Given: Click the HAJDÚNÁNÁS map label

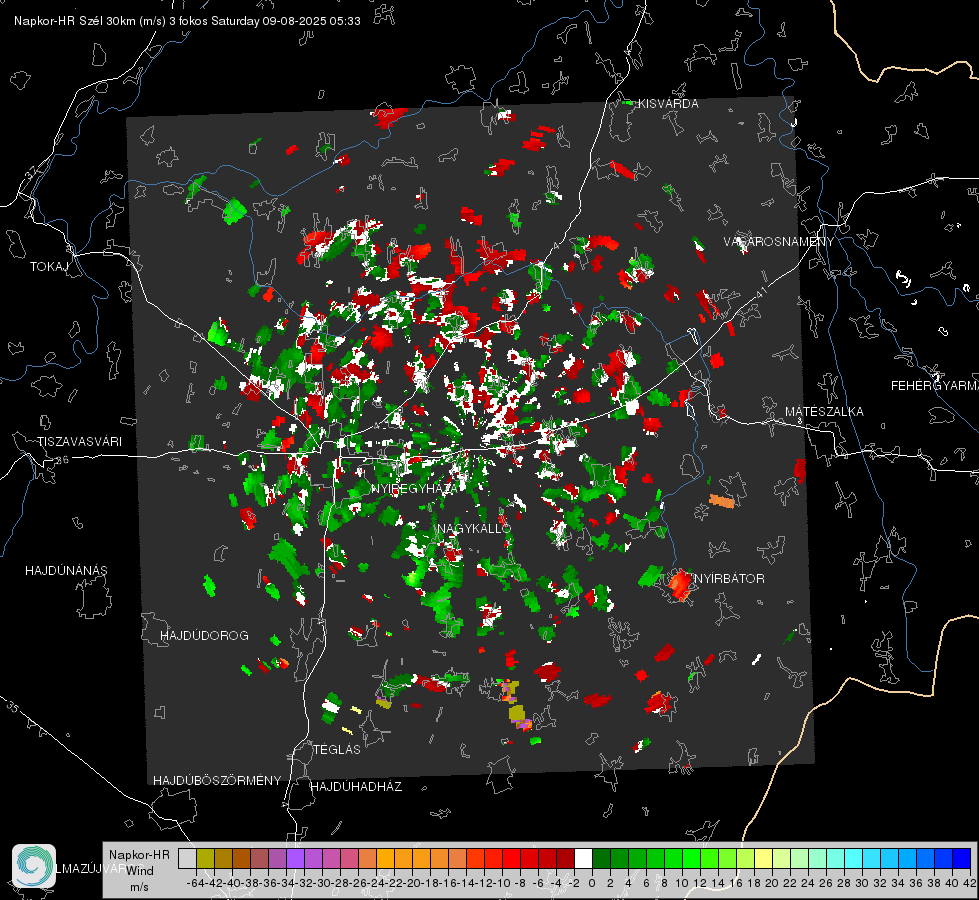Looking at the screenshot, I should pyautogui.click(x=66, y=571).
